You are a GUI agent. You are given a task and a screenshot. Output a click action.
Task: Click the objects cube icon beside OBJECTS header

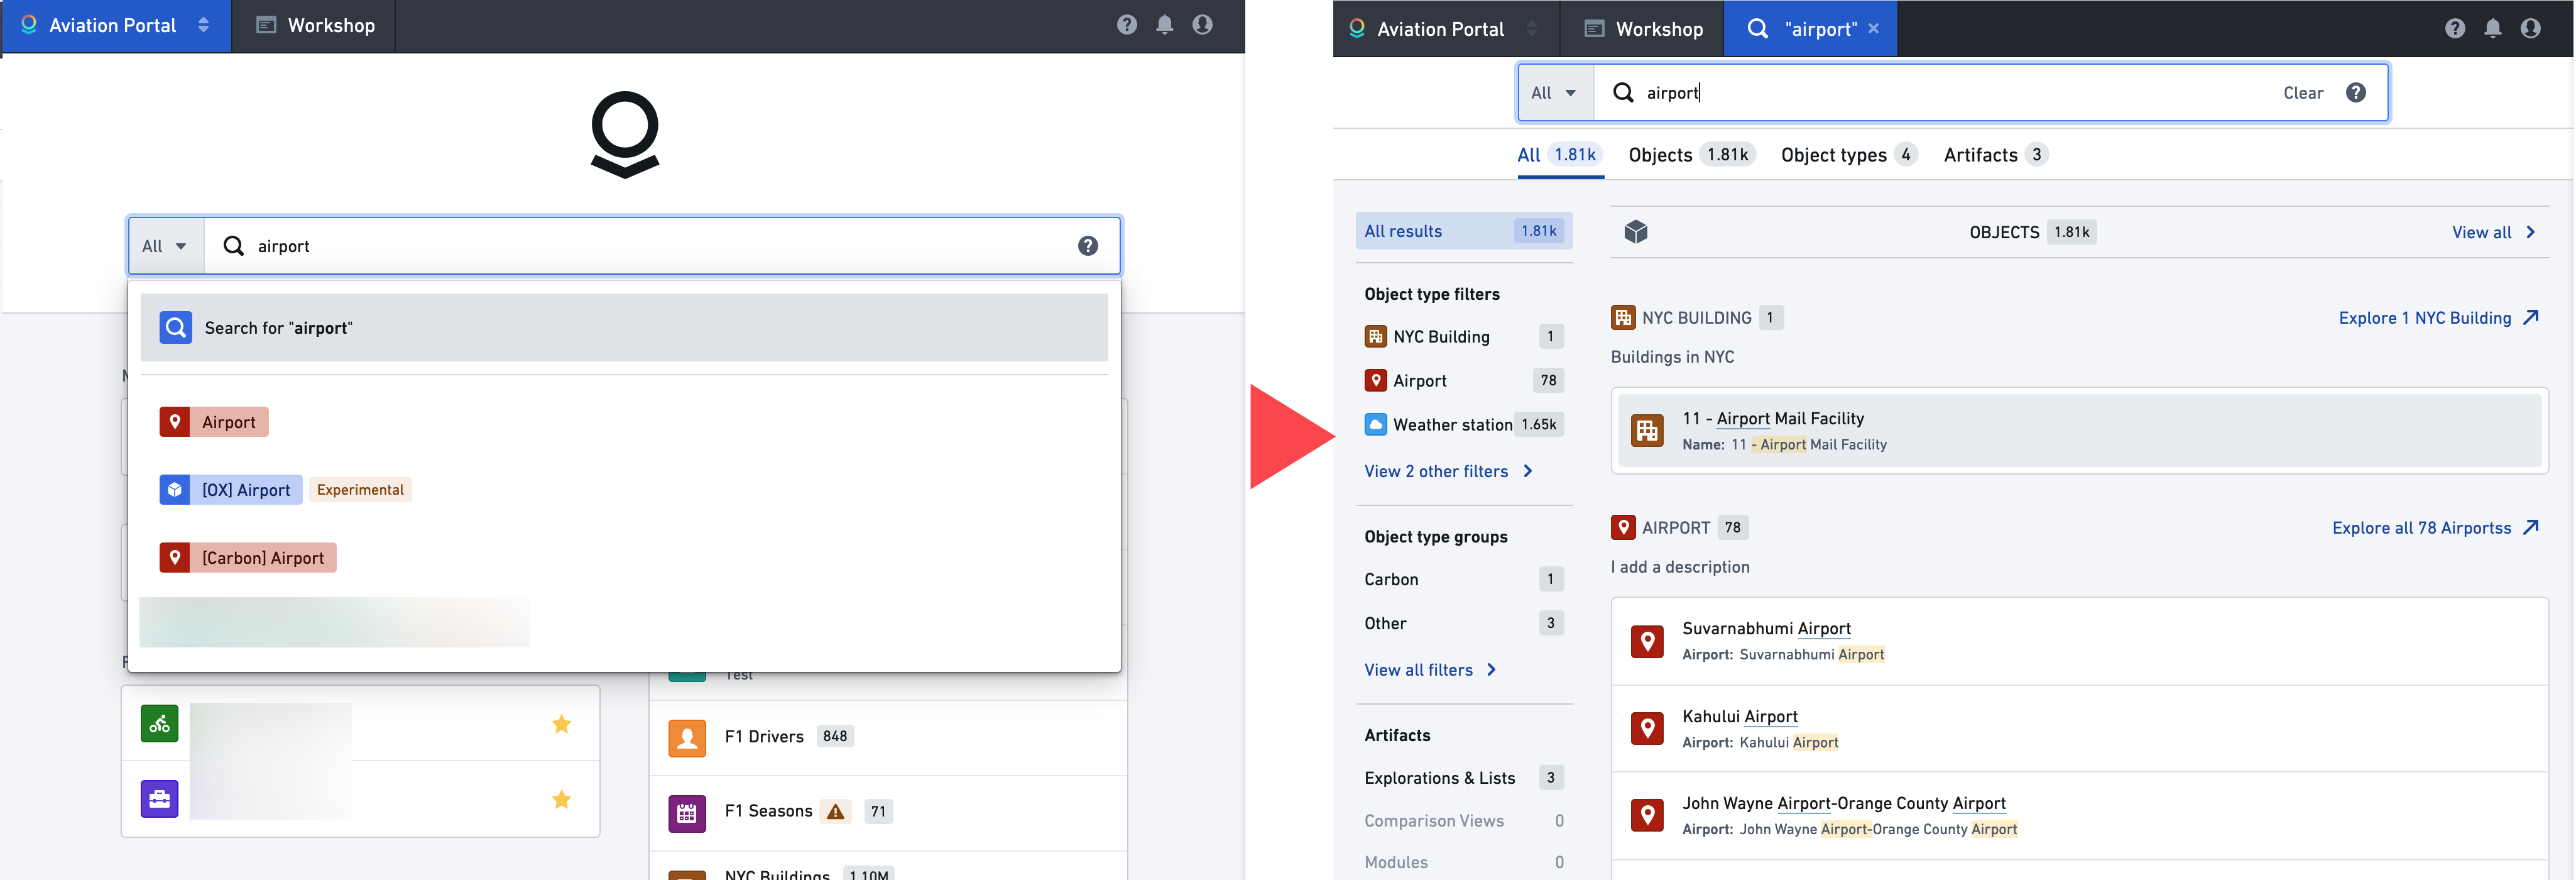(x=1636, y=232)
